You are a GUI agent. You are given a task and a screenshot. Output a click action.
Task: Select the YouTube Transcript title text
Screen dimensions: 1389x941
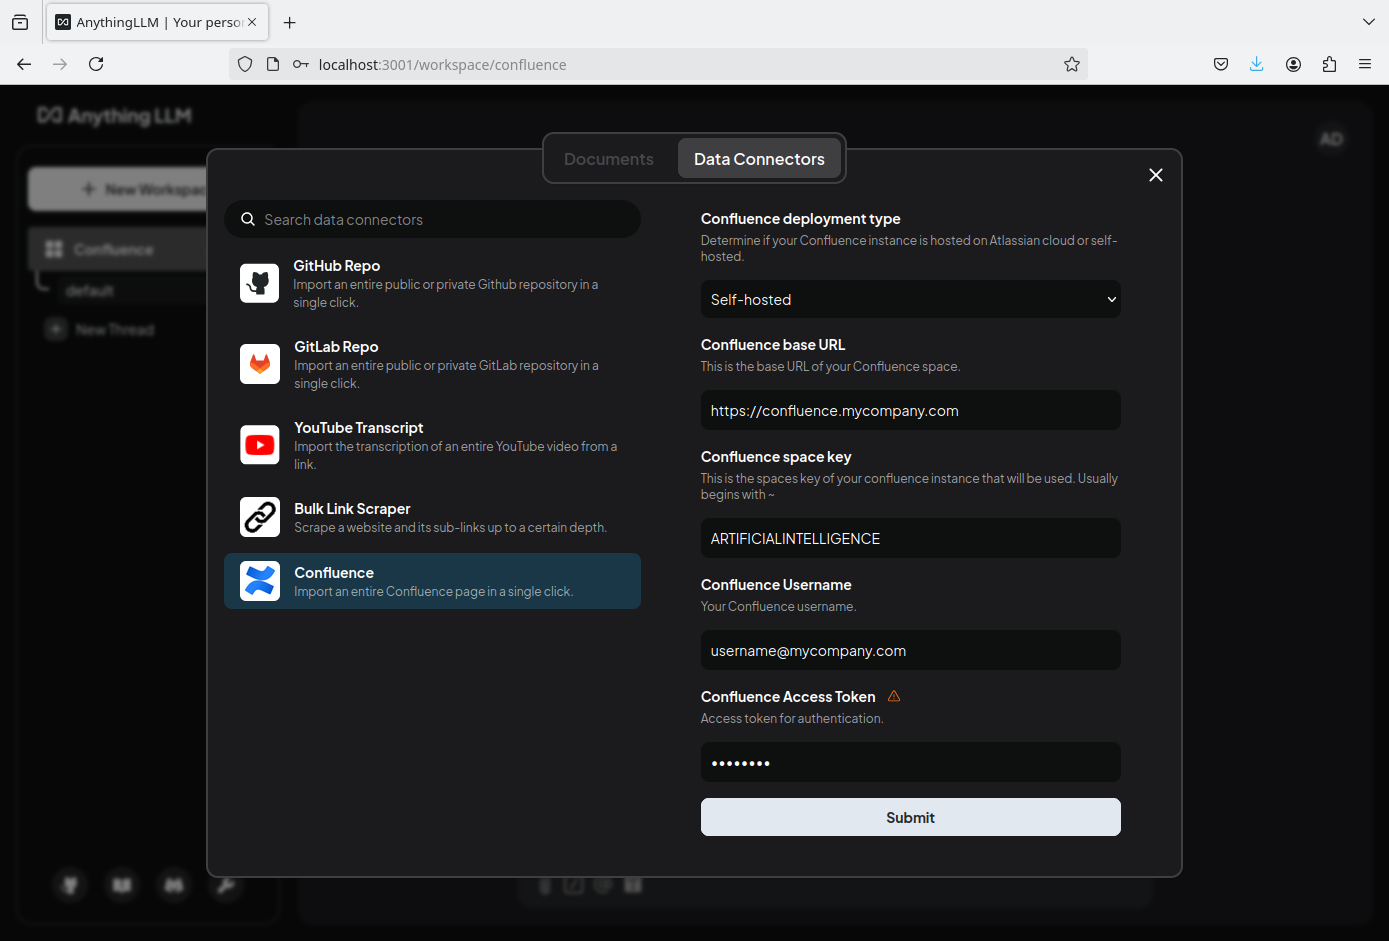point(359,427)
